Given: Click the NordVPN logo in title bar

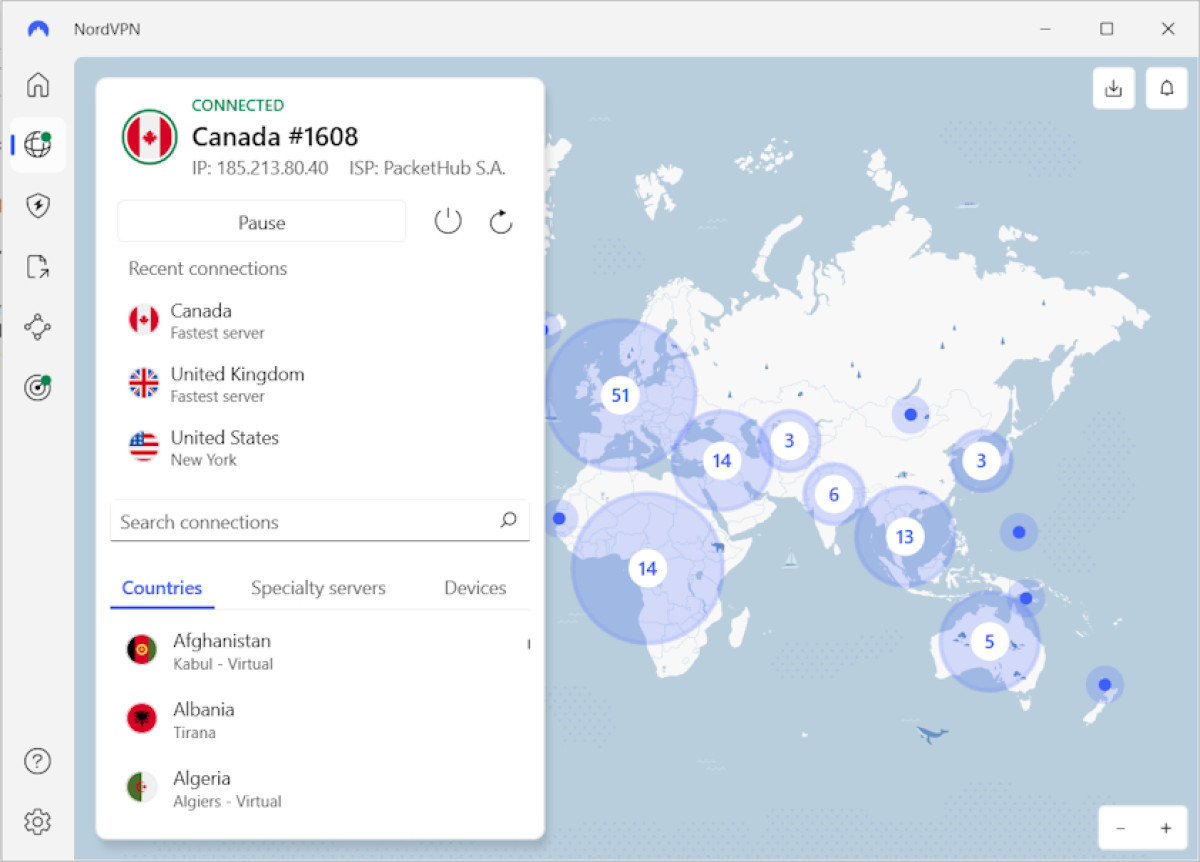Looking at the screenshot, I should 38,29.
